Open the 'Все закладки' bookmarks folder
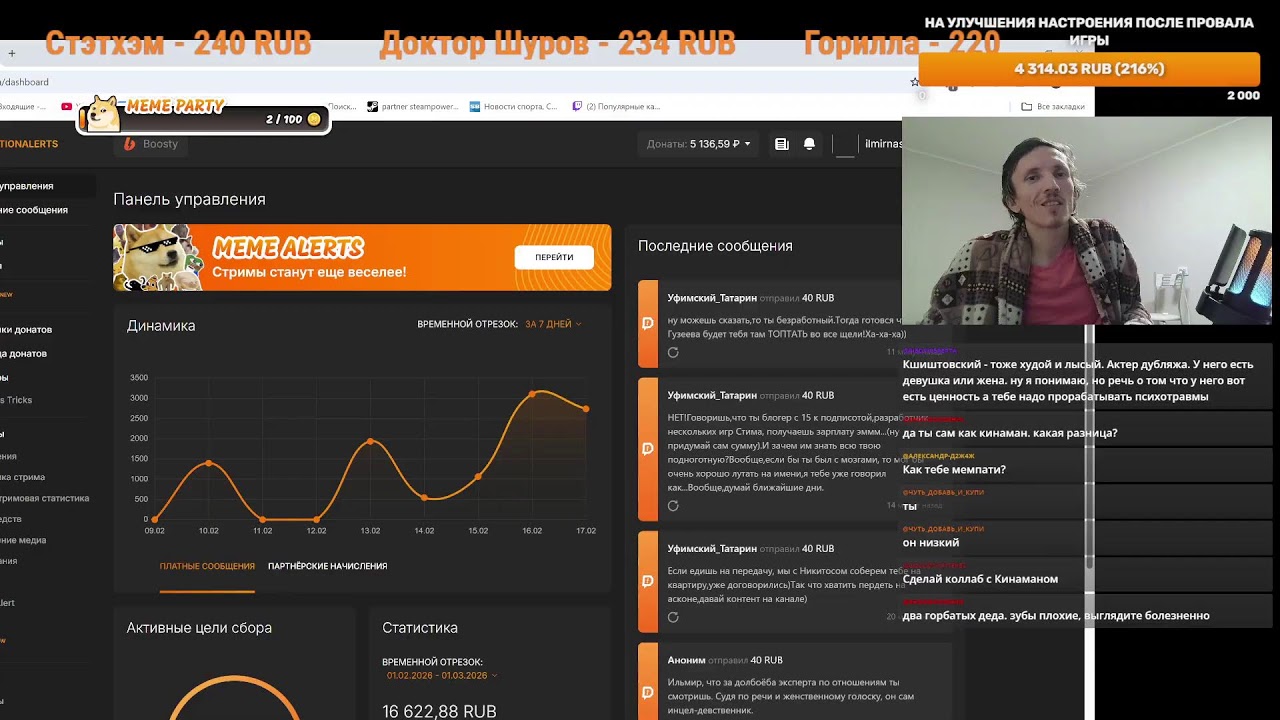This screenshot has height=720, width=1280. [x=1054, y=106]
